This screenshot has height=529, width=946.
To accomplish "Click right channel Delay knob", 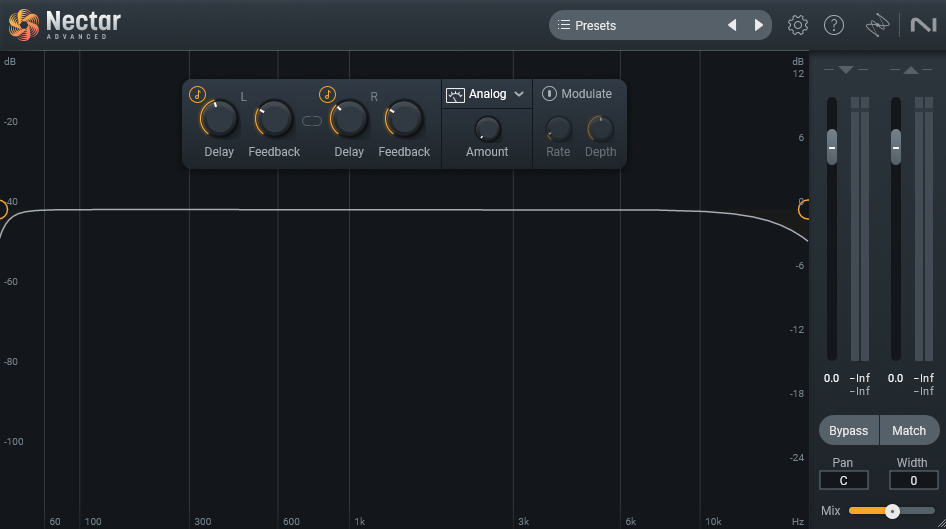I will pyautogui.click(x=349, y=119).
